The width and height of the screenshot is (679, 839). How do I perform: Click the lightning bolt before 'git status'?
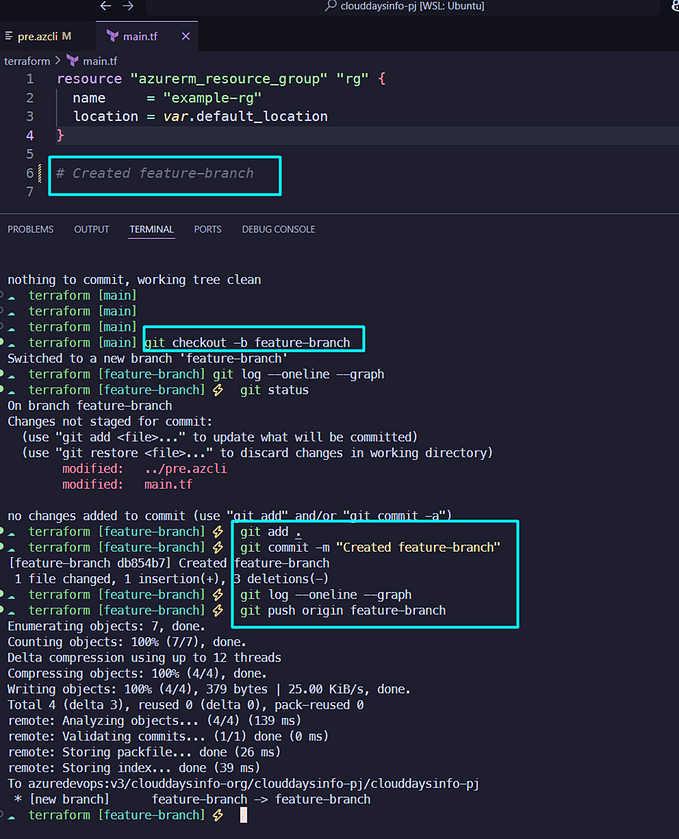point(218,390)
